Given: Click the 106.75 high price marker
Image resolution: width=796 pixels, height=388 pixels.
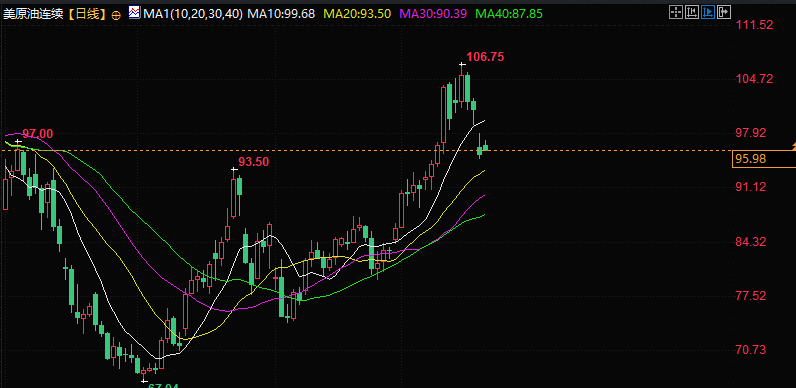Looking at the screenshot, I should coord(485,57).
